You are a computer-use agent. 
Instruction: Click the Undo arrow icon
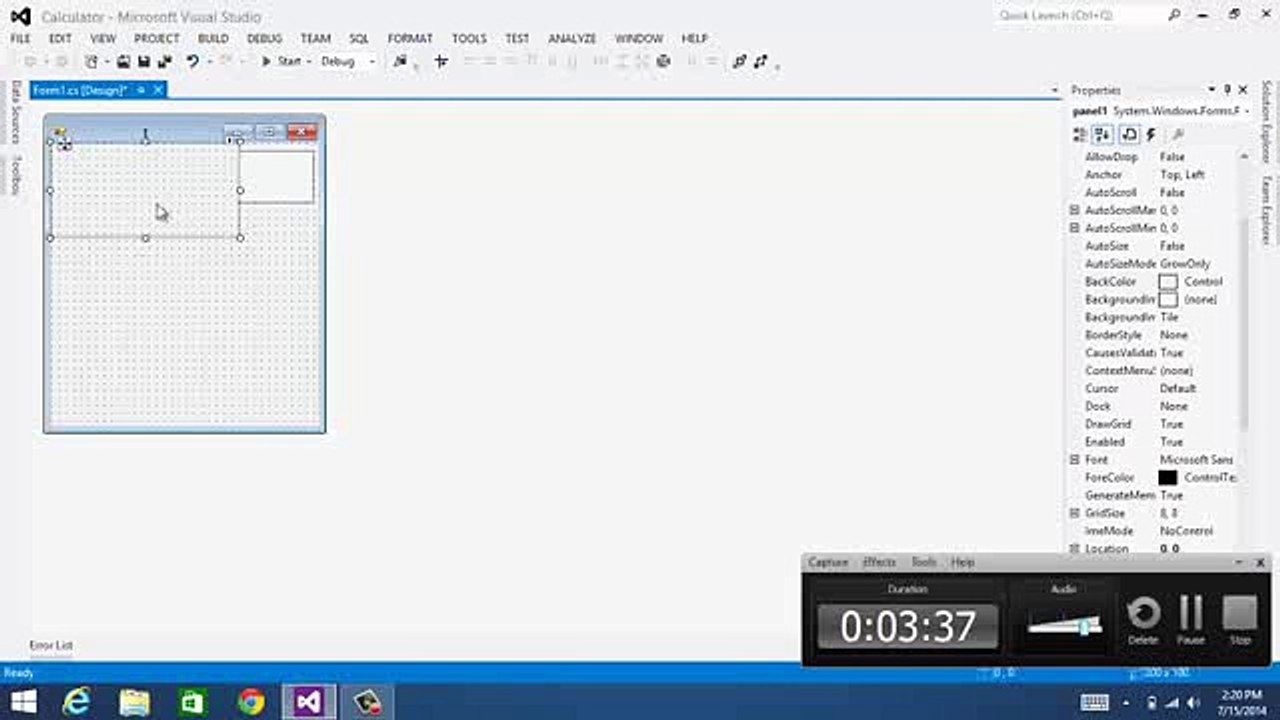tap(192, 61)
